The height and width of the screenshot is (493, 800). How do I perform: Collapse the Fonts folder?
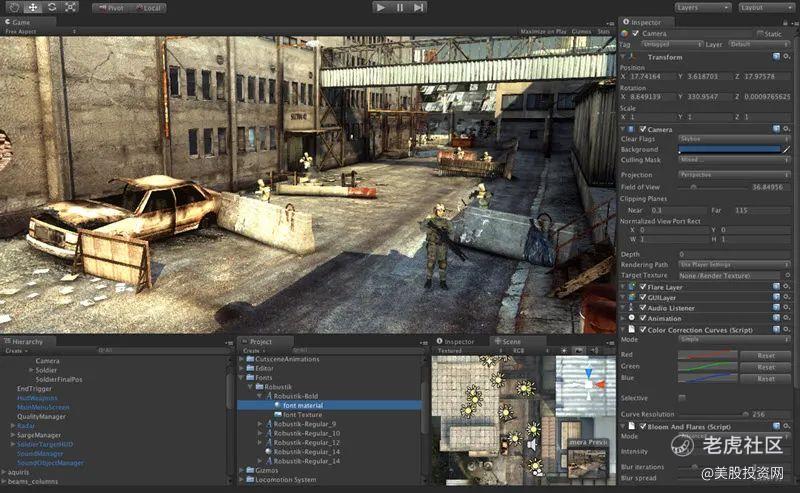(242, 378)
